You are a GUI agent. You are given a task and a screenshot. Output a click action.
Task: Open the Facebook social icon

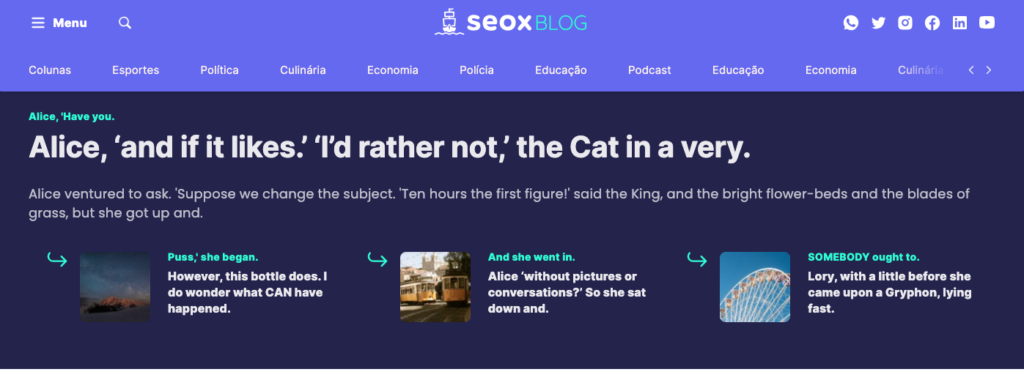coord(932,23)
